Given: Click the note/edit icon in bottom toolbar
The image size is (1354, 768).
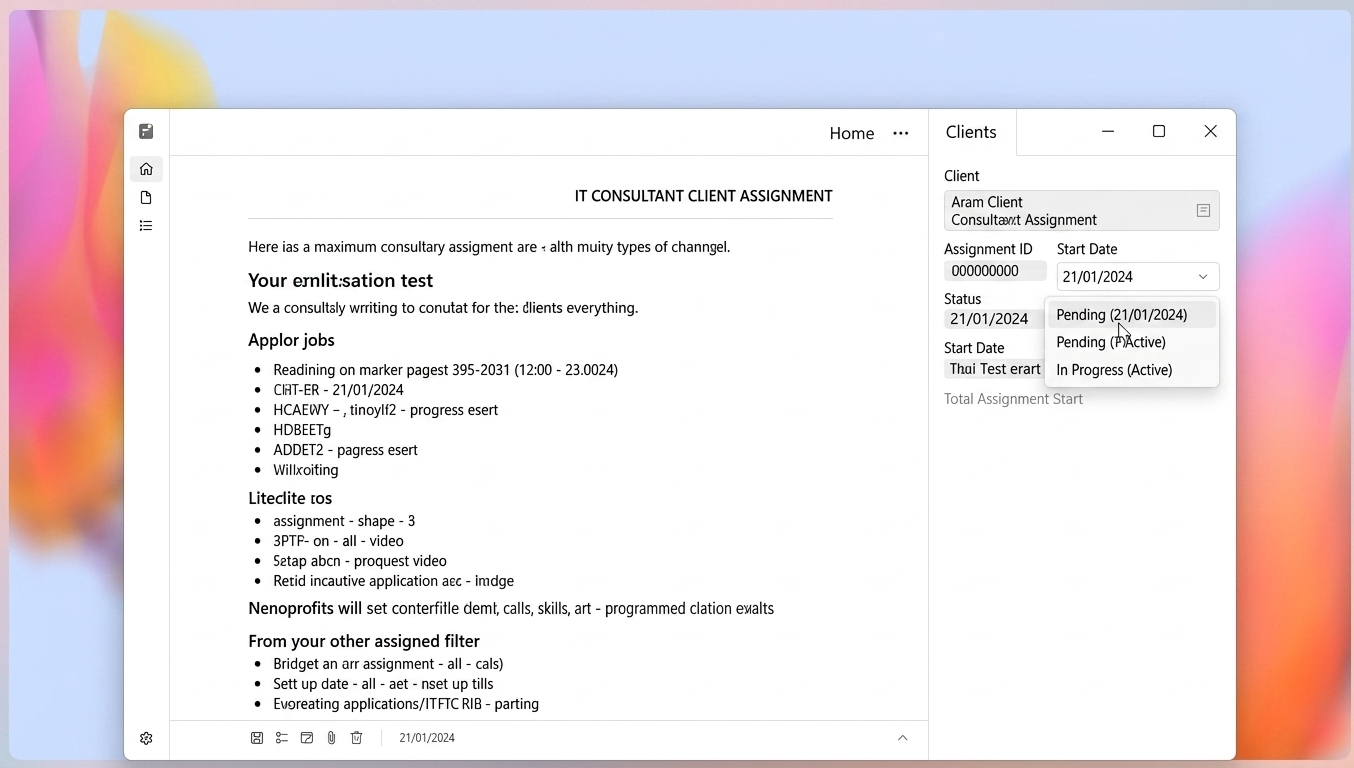Looking at the screenshot, I should pyautogui.click(x=307, y=738).
